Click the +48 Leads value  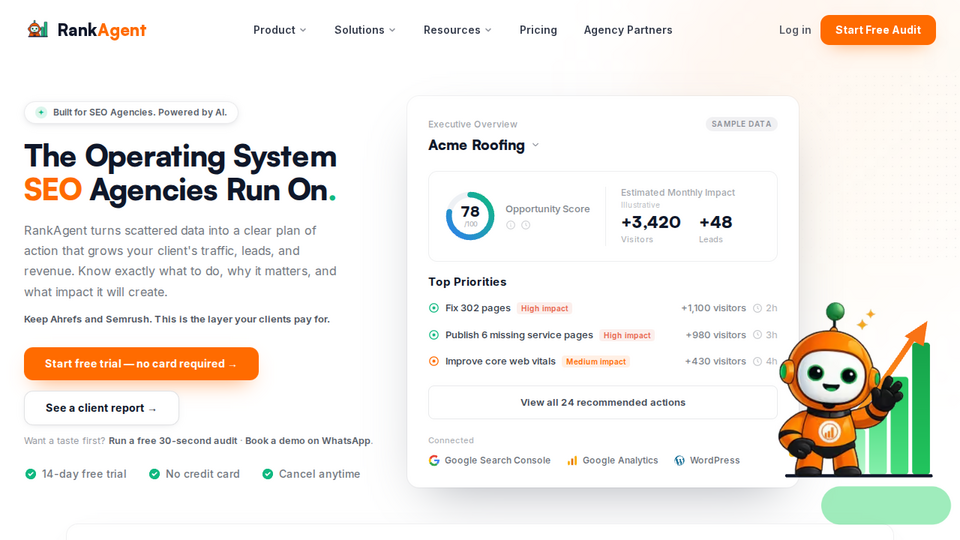point(716,222)
